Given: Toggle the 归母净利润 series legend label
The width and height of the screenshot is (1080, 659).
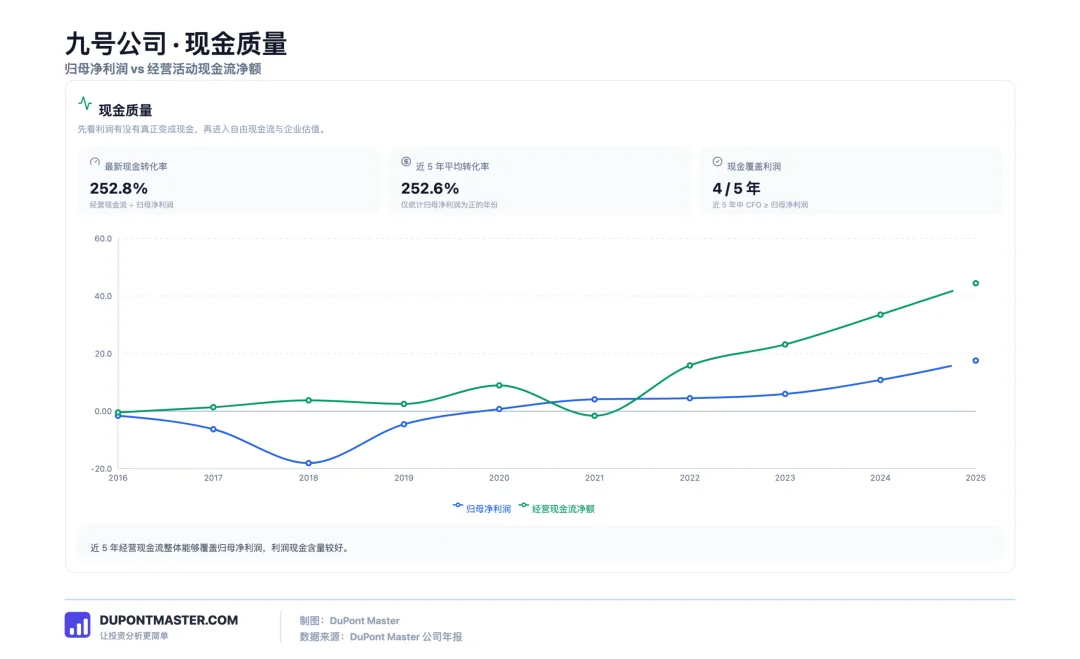Looking at the screenshot, I should point(488,509).
